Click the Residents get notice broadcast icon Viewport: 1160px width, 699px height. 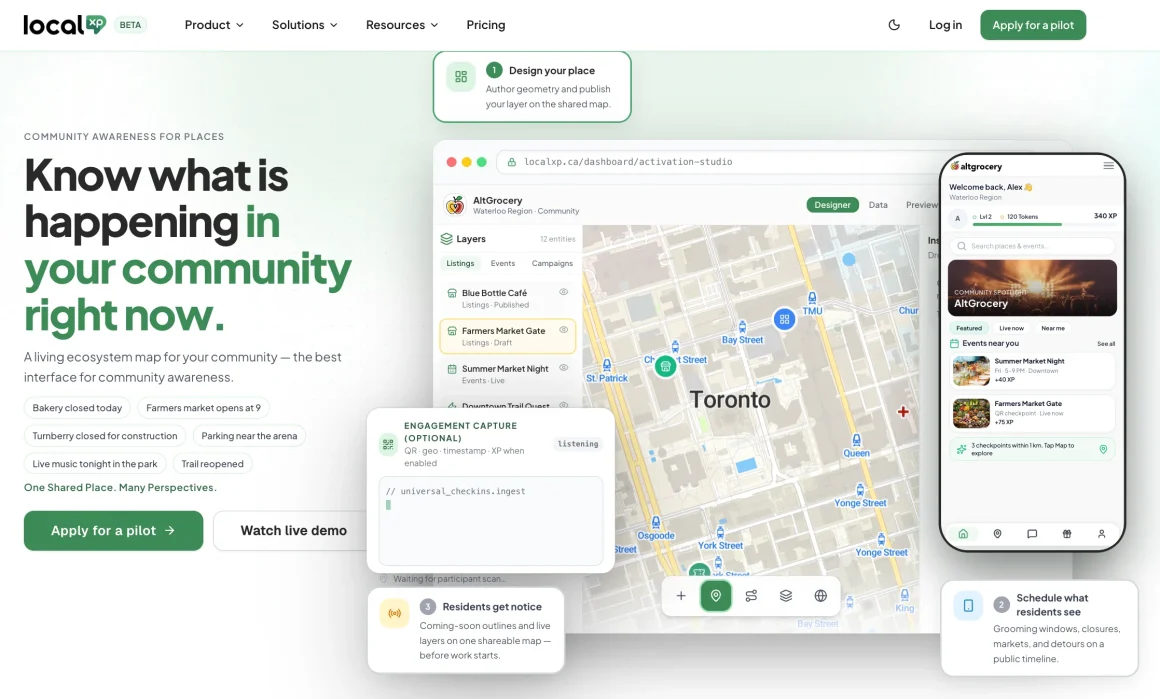click(395, 613)
